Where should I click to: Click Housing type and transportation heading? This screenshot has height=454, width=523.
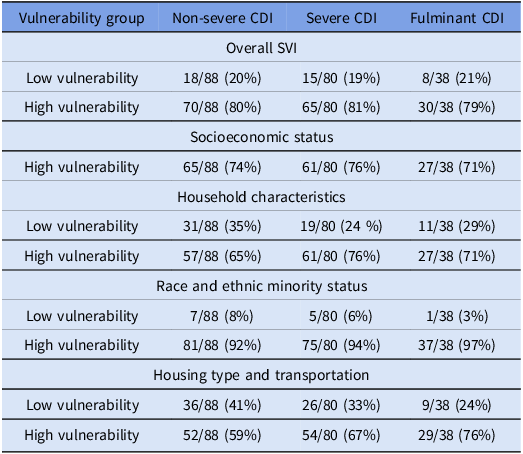(x=261, y=375)
